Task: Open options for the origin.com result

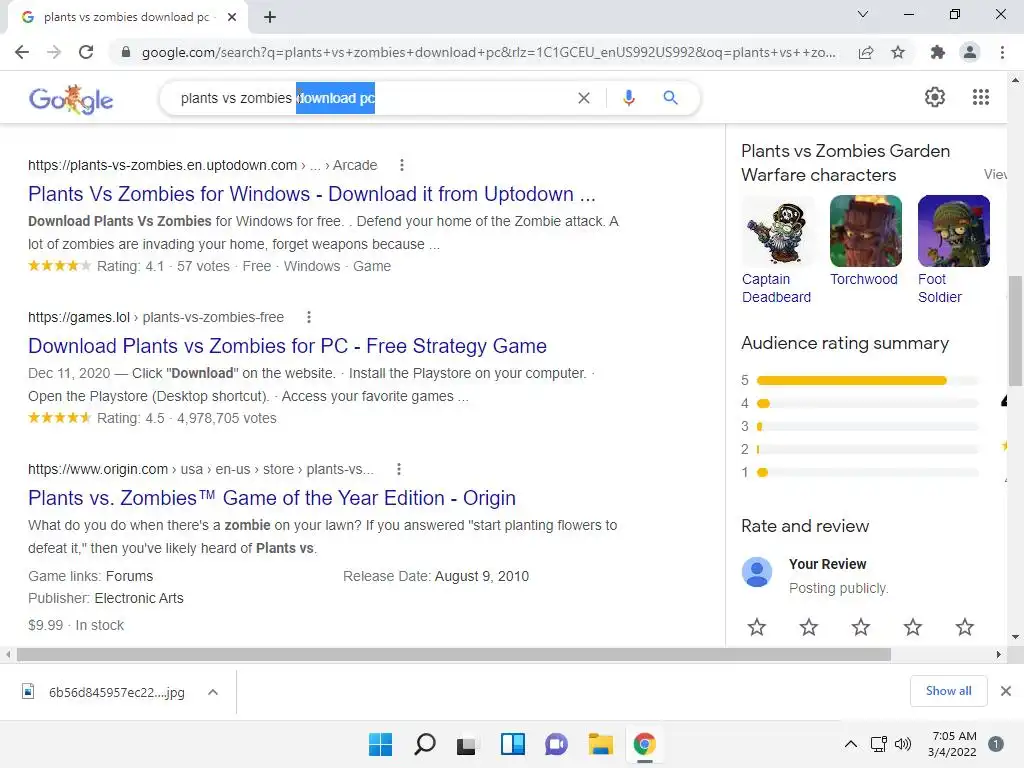Action: tap(398, 470)
